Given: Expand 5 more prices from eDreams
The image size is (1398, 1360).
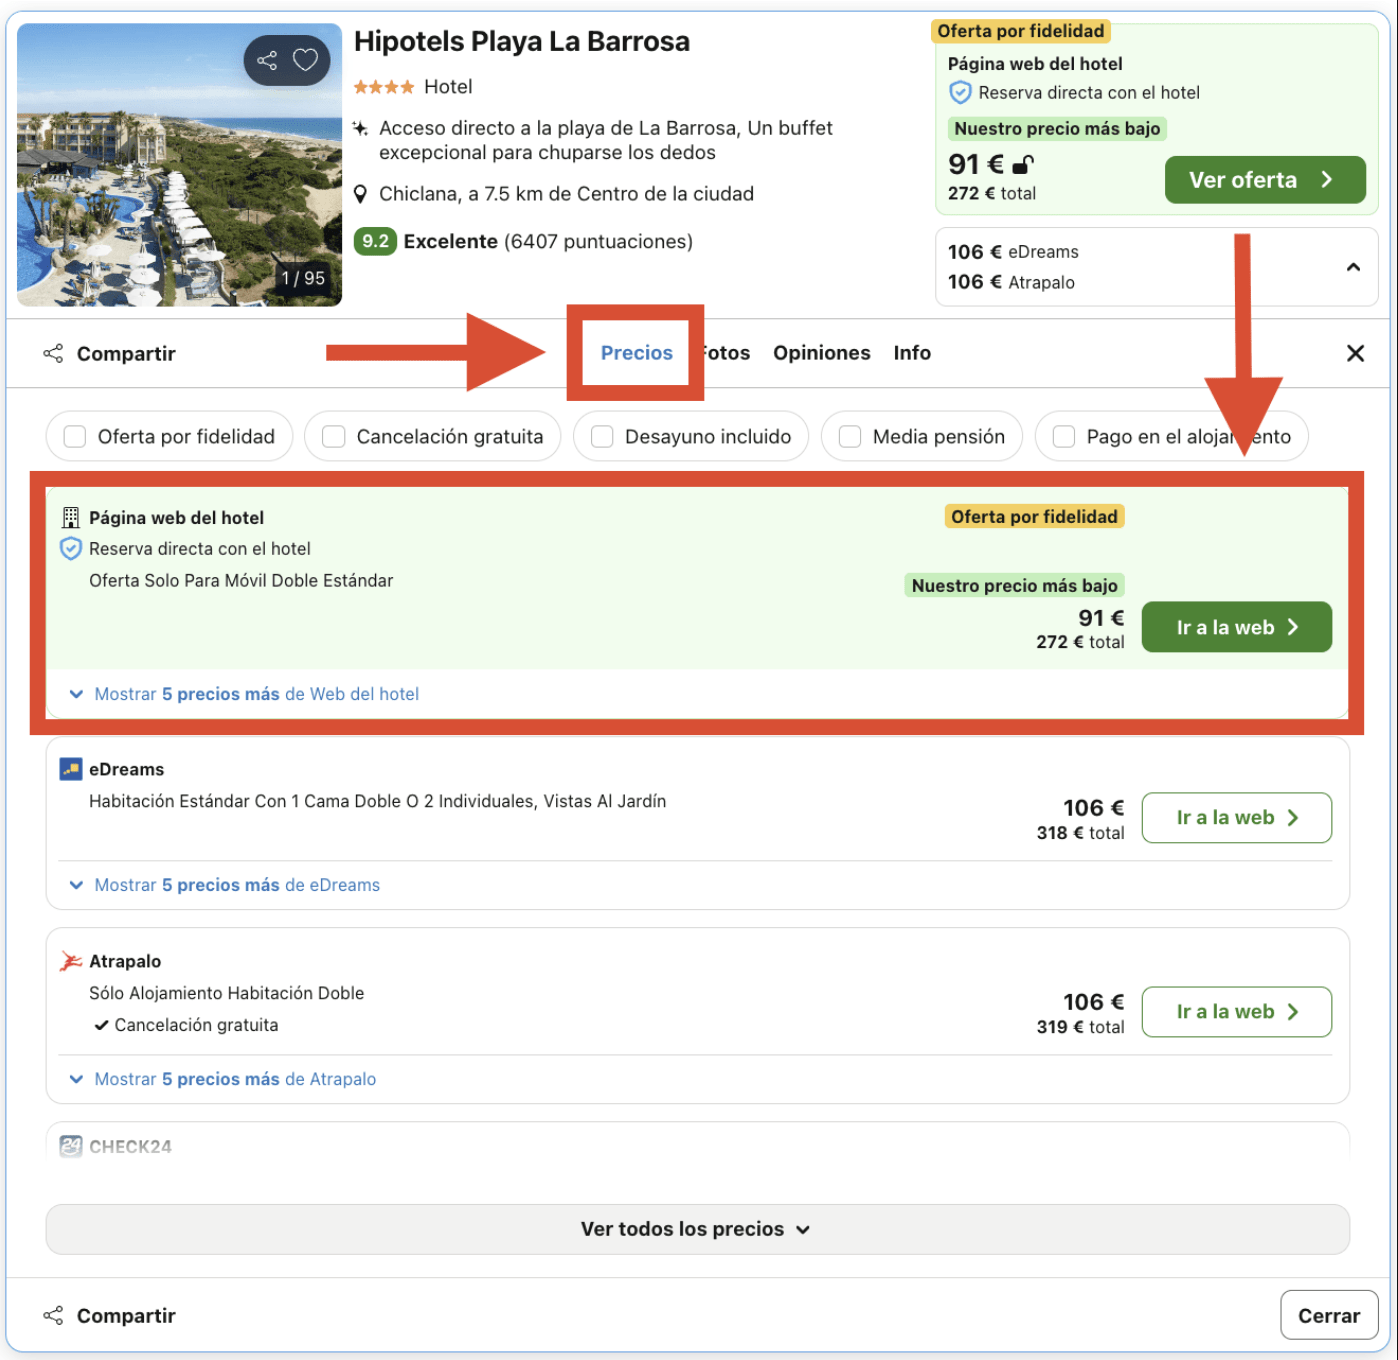Looking at the screenshot, I should coord(225,885).
